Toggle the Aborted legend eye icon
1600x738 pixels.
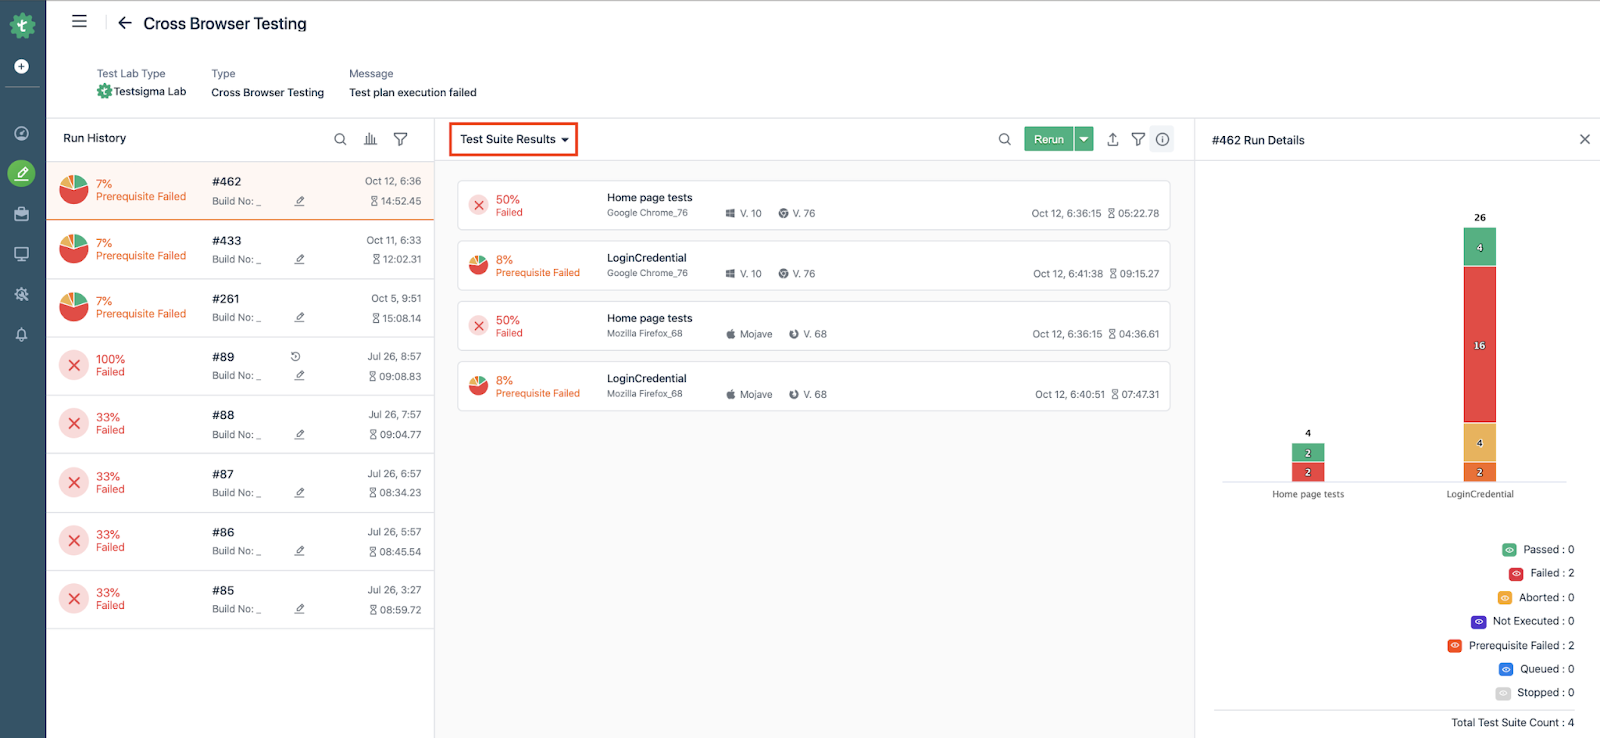tap(1504, 598)
